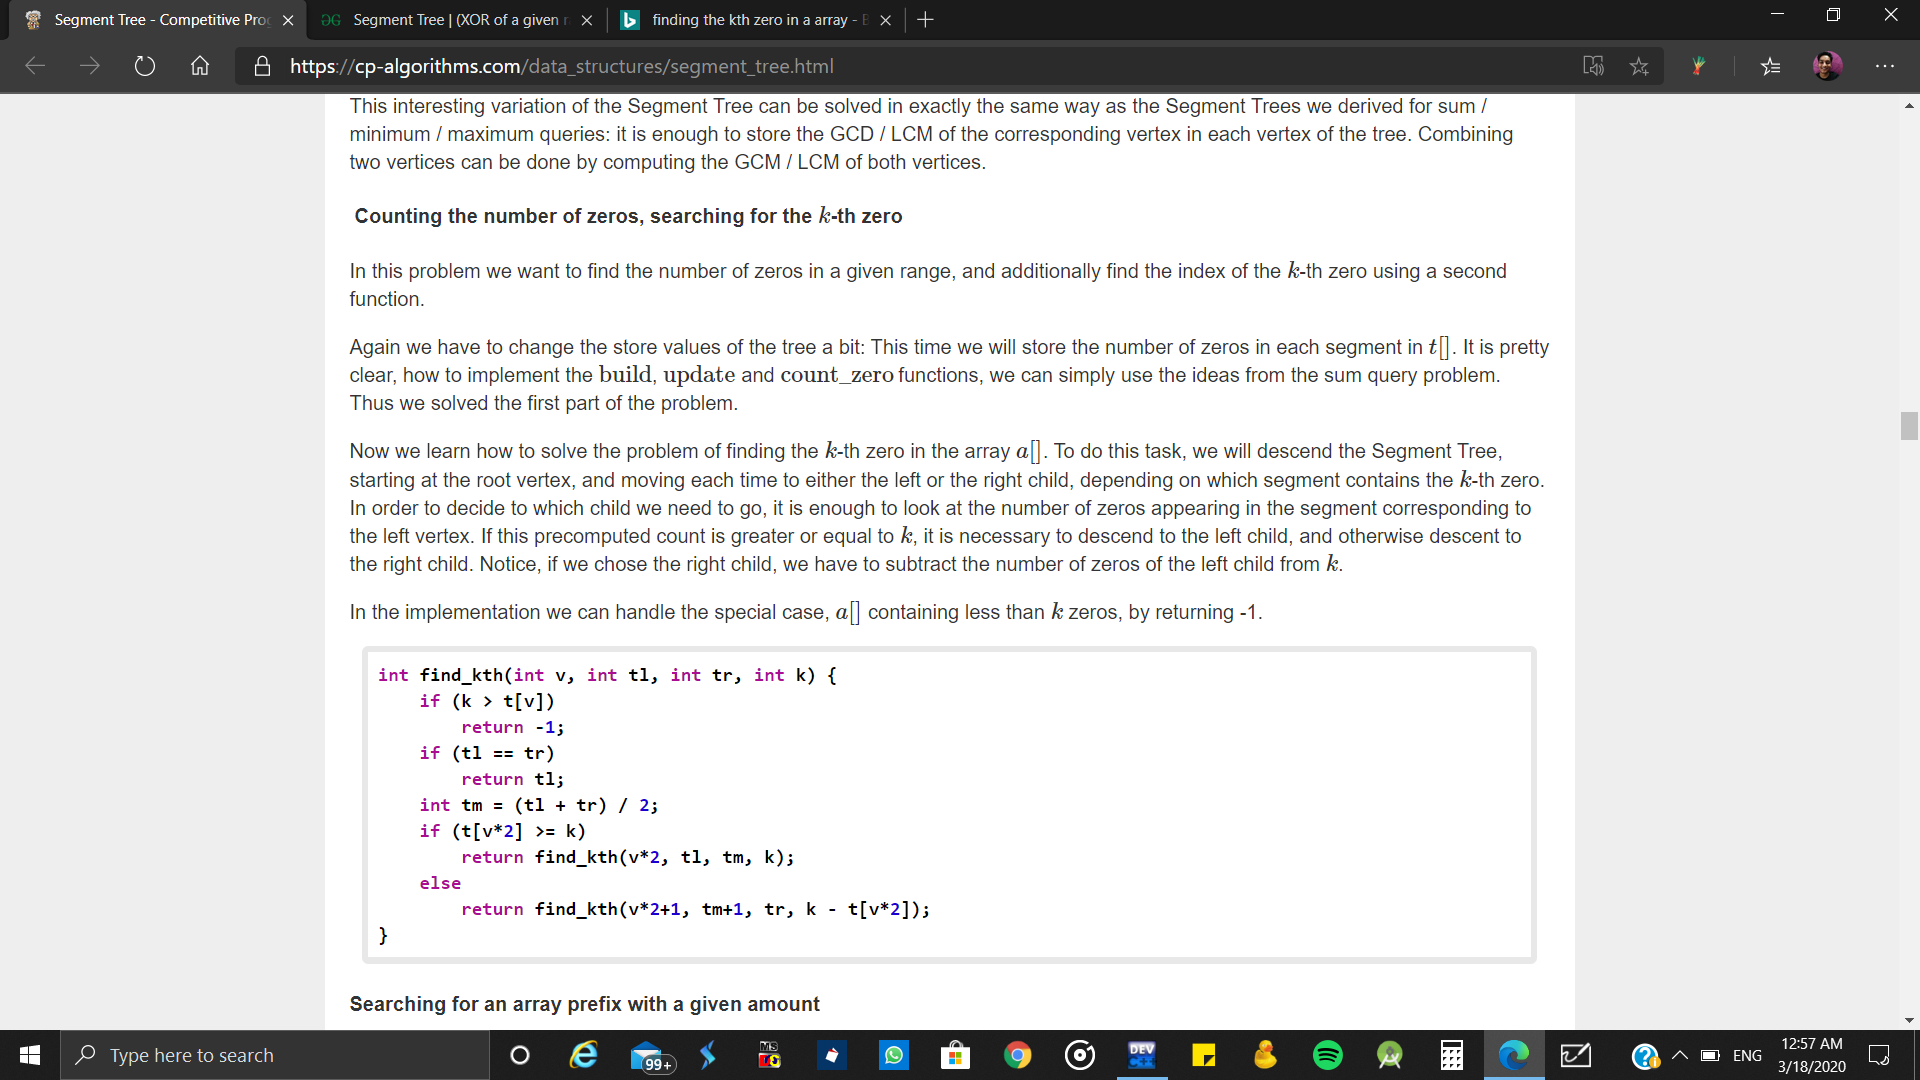
Task: Open the ENG language switcher in taskbar
Action: click(1747, 1055)
